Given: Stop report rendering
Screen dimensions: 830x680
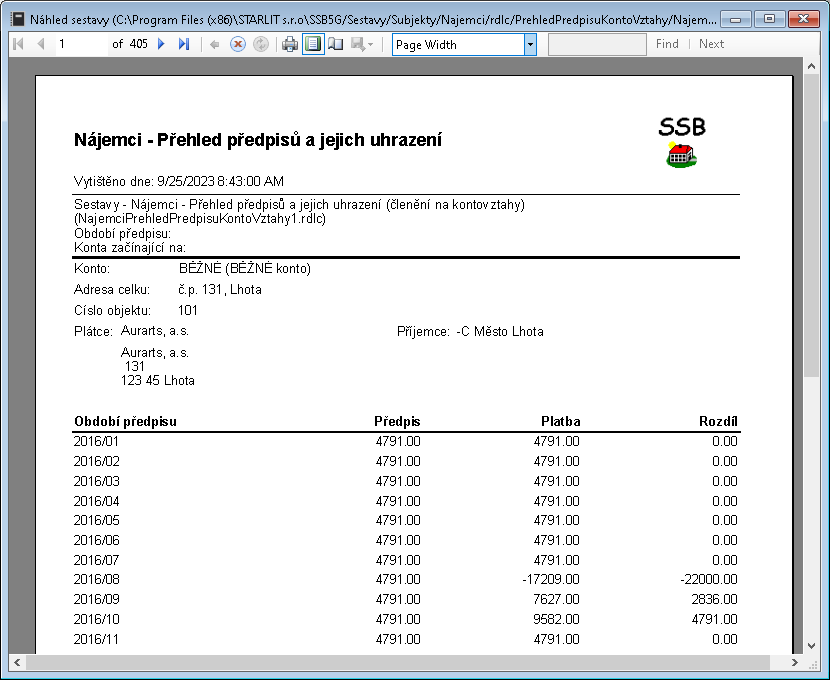Looking at the screenshot, I should click(237, 44).
